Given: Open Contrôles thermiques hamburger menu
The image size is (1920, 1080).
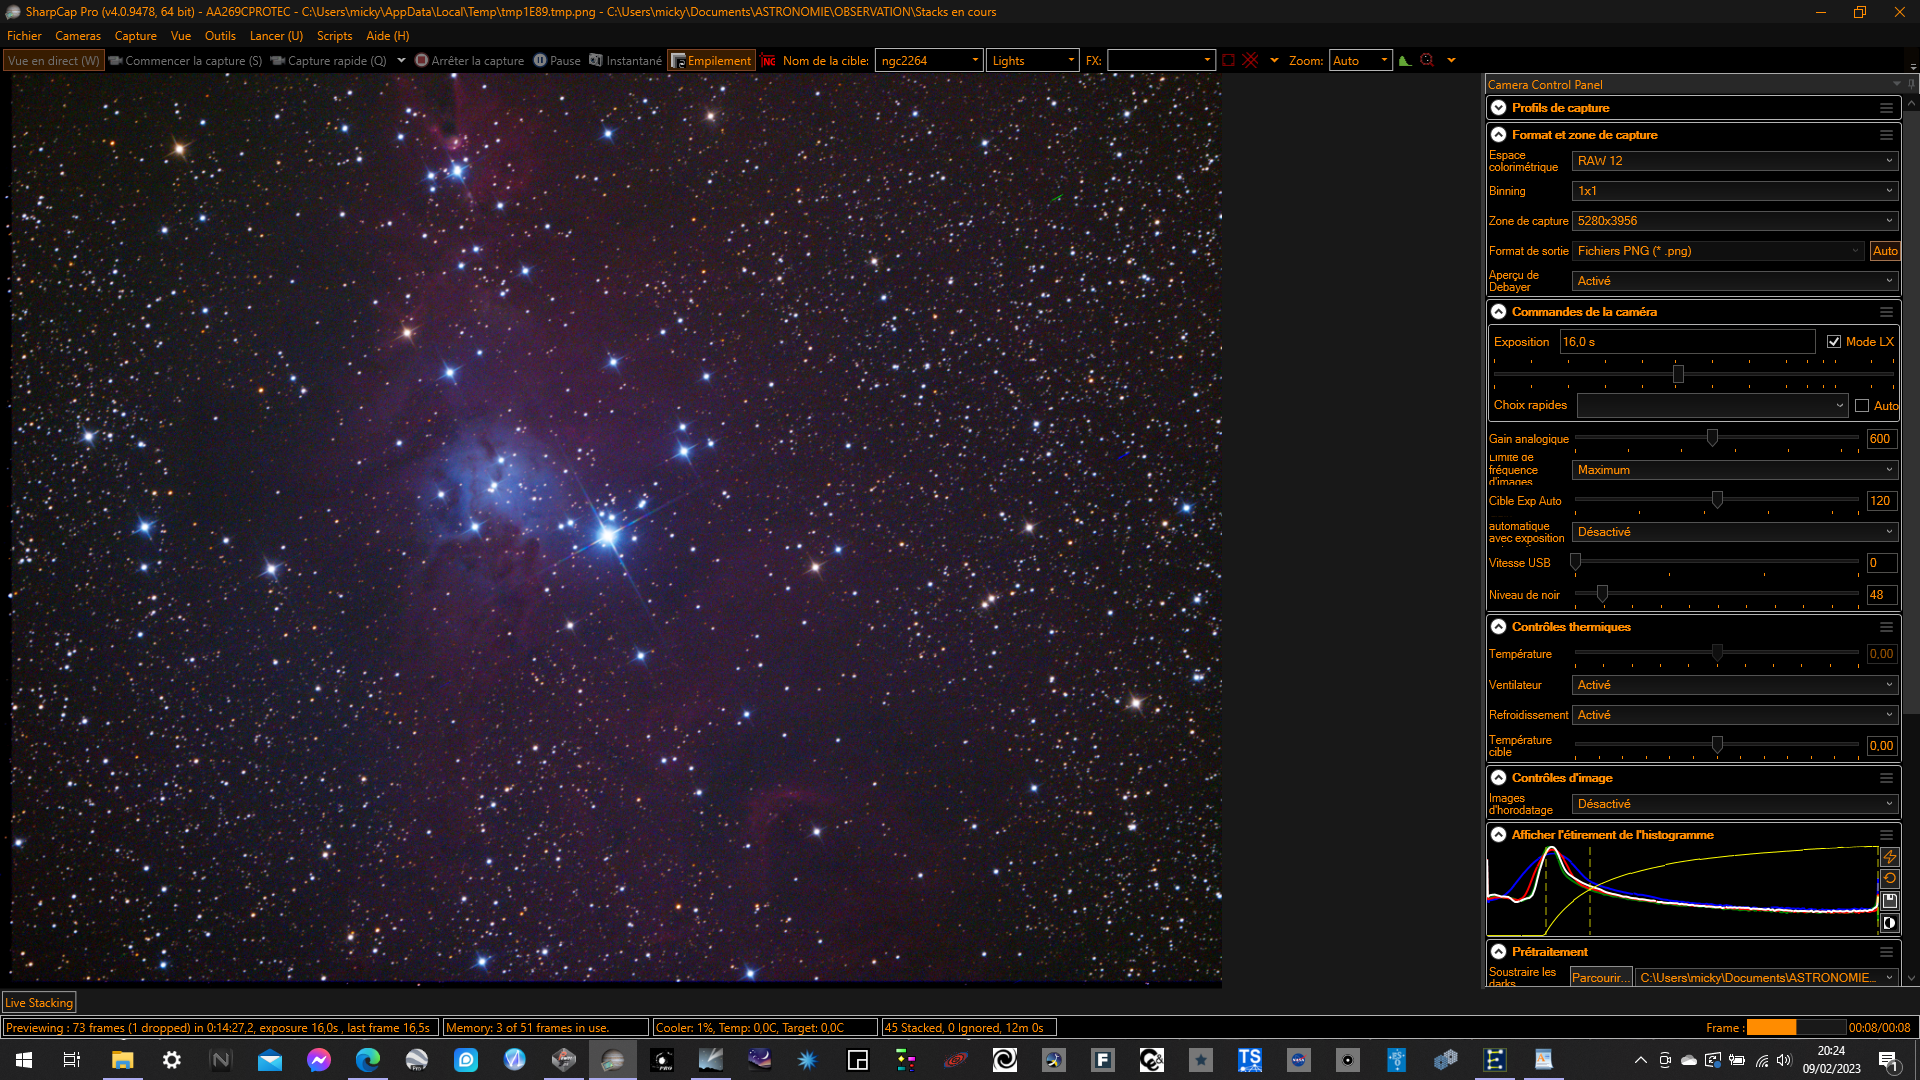Looking at the screenshot, I should [x=1886, y=627].
